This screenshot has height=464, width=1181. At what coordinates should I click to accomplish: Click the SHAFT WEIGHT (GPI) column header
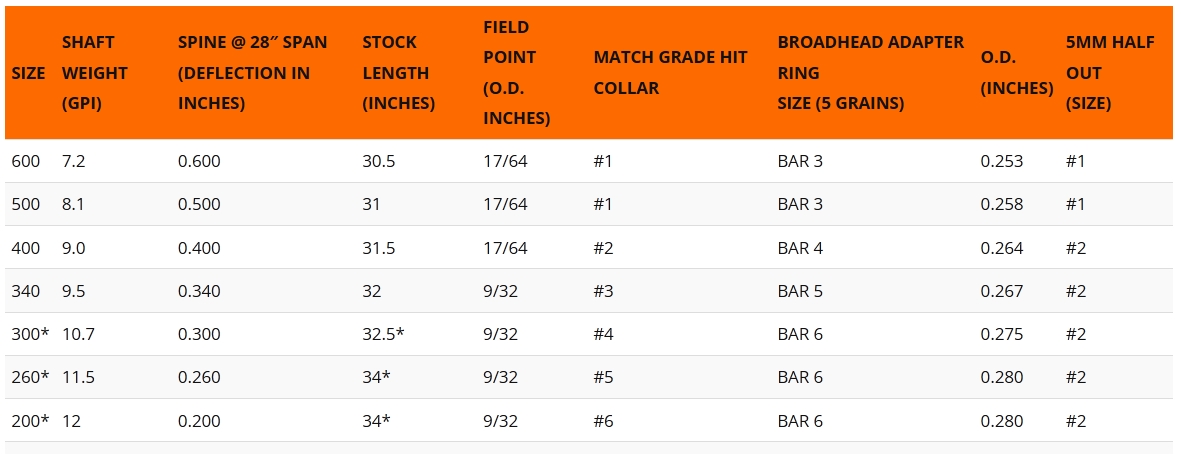(95, 73)
